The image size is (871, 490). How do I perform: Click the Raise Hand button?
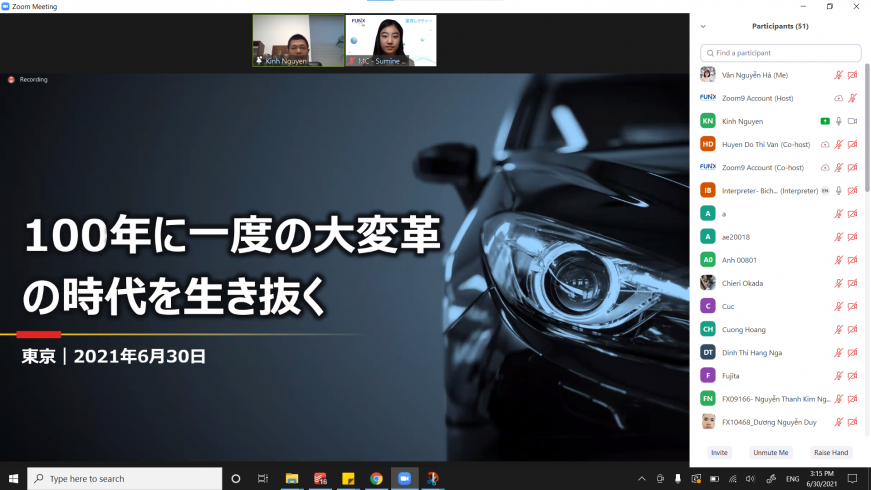point(831,452)
